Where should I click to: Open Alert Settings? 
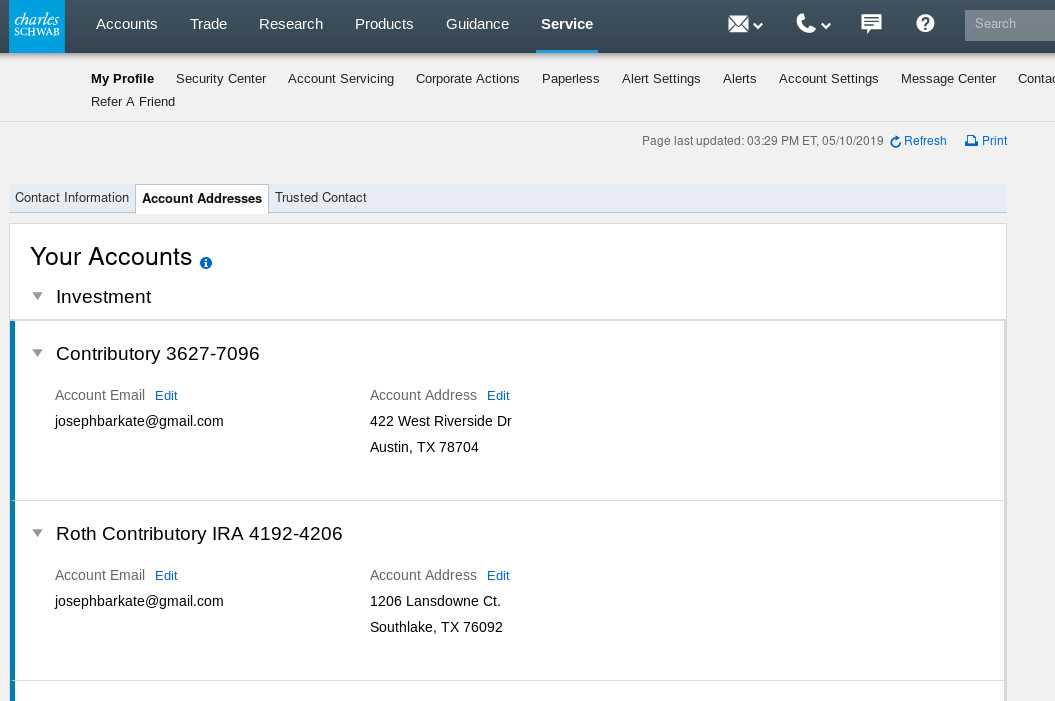click(x=661, y=79)
